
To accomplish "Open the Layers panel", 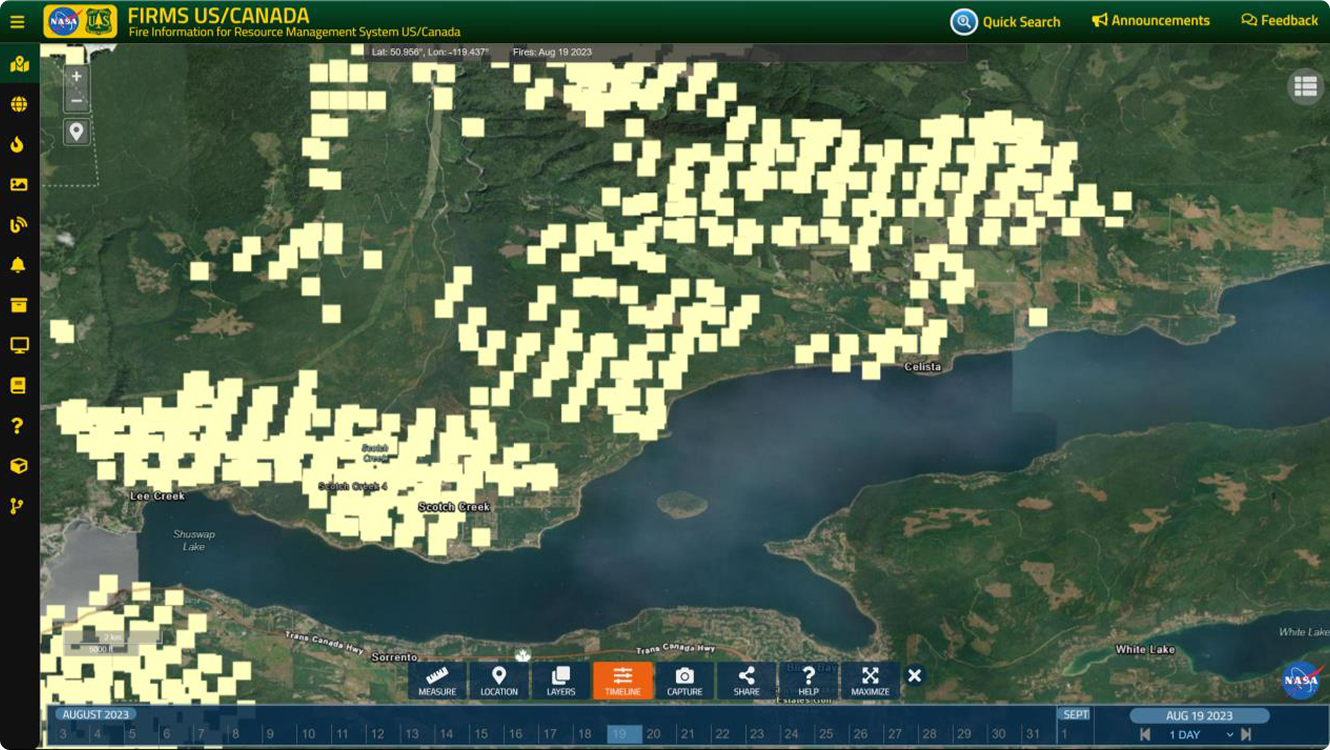I will (x=561, y=680).
